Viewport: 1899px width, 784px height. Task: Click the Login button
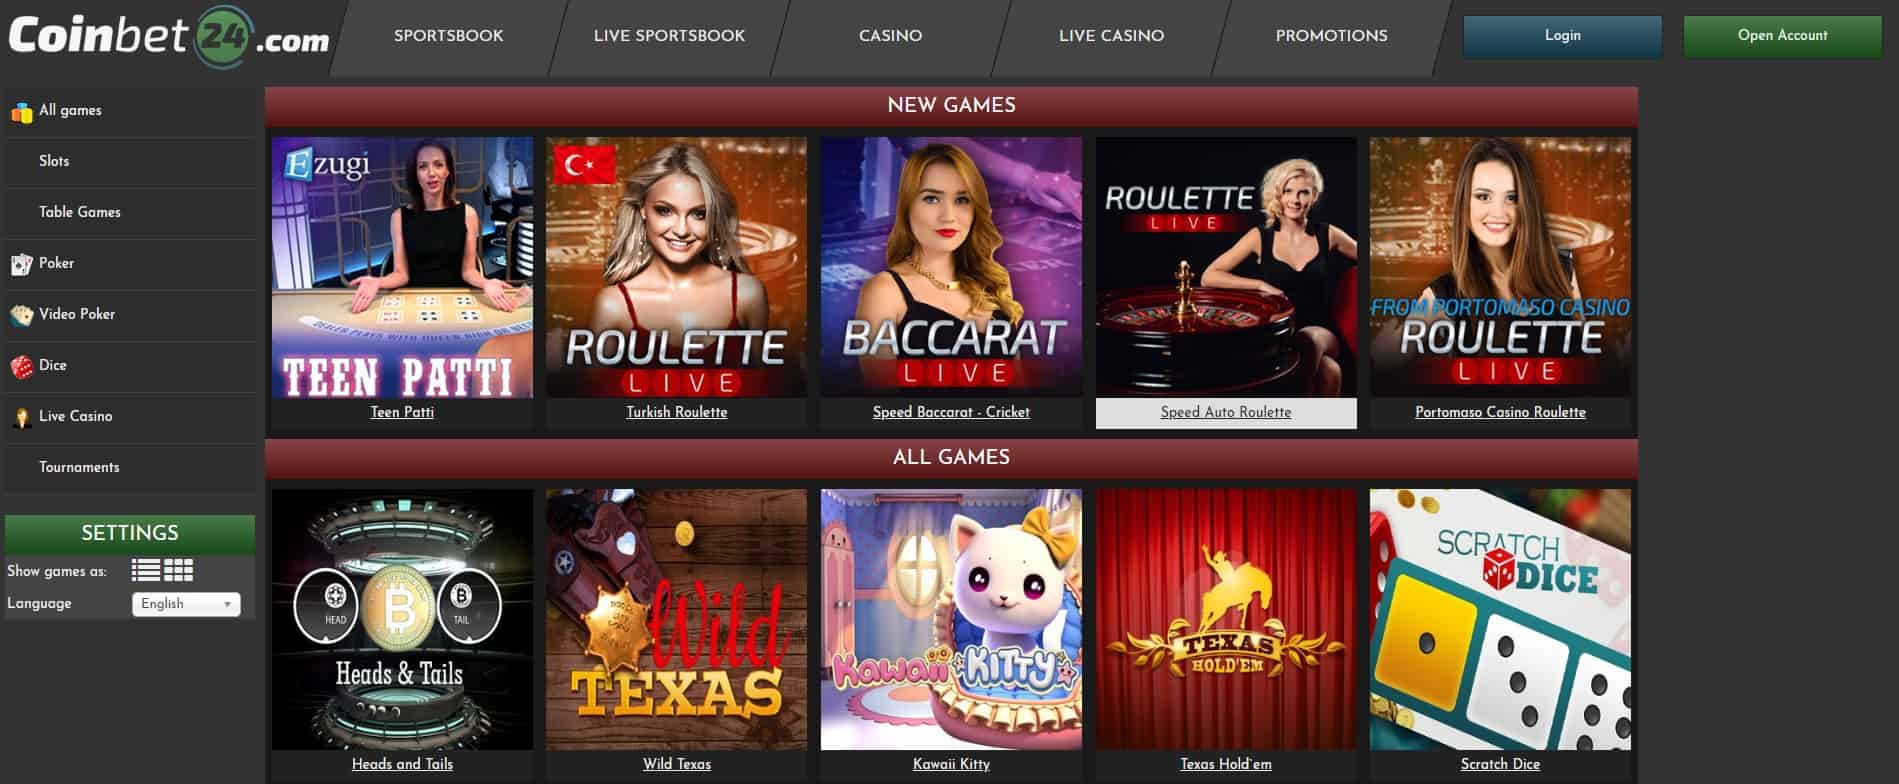[x=1562, y=36]
